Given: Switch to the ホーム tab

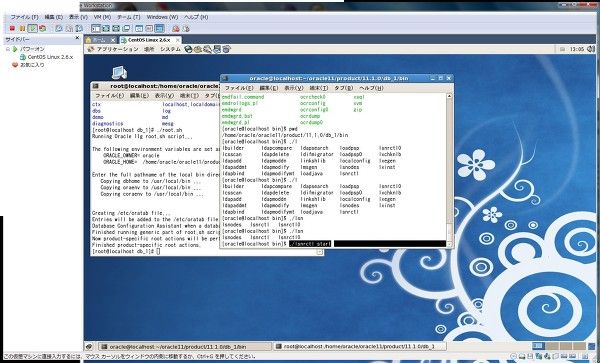Looking at the screenshot, I should click(x=99, y=40).
